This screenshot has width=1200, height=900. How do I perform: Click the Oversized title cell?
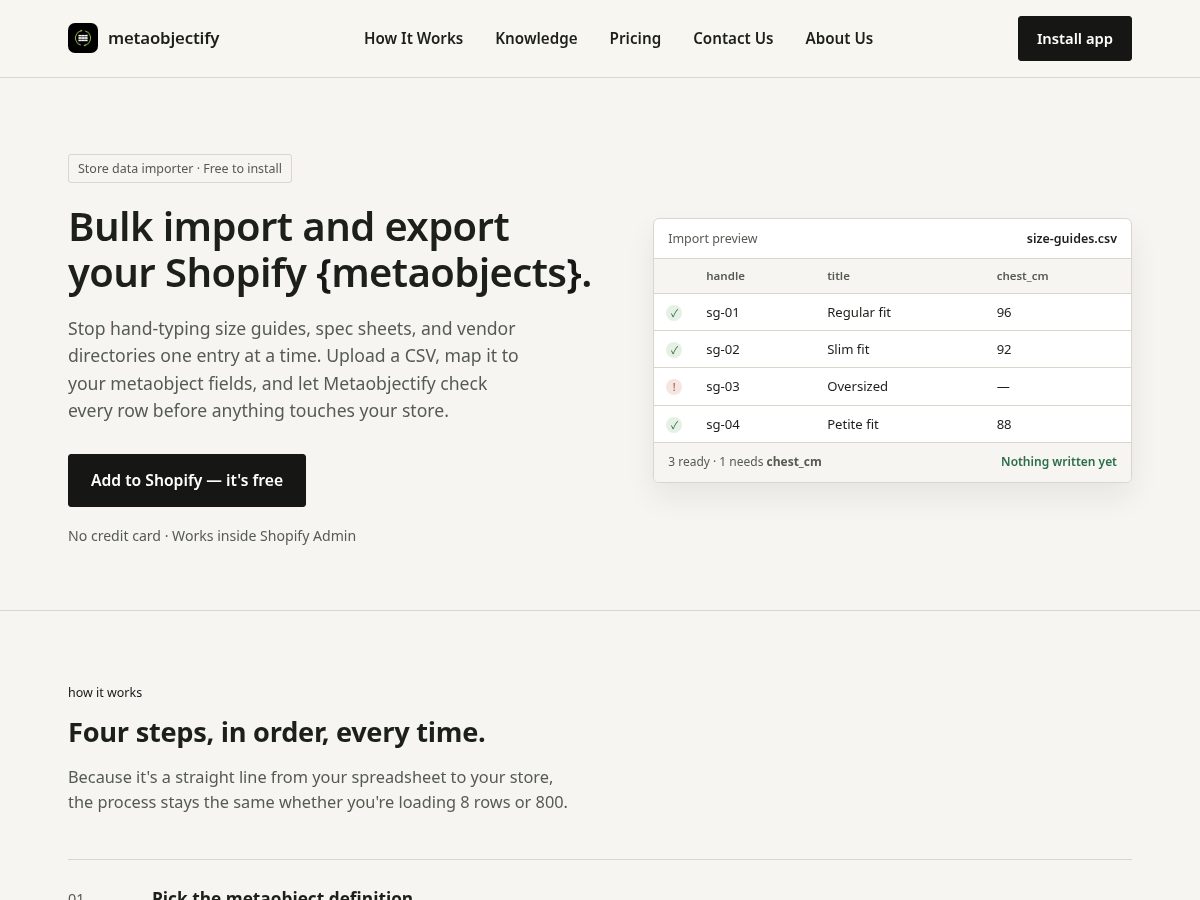coord(857,386)
